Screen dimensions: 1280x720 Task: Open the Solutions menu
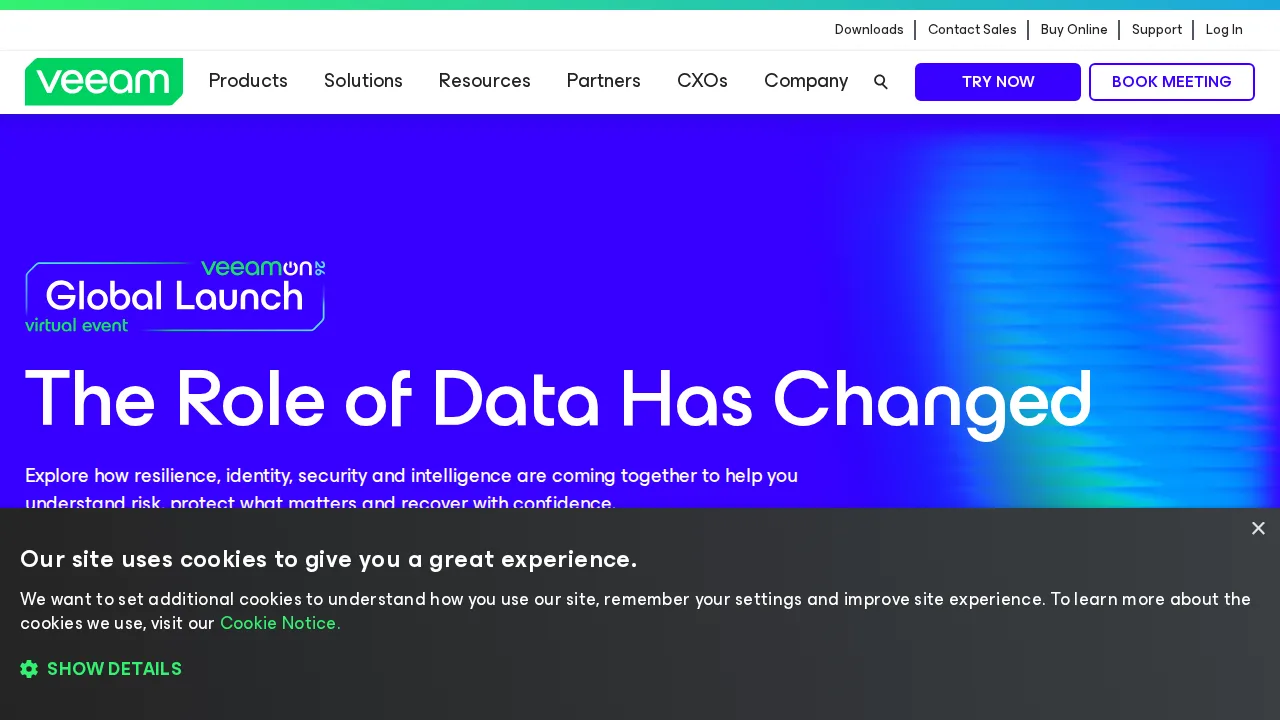(x=363, y=81)
